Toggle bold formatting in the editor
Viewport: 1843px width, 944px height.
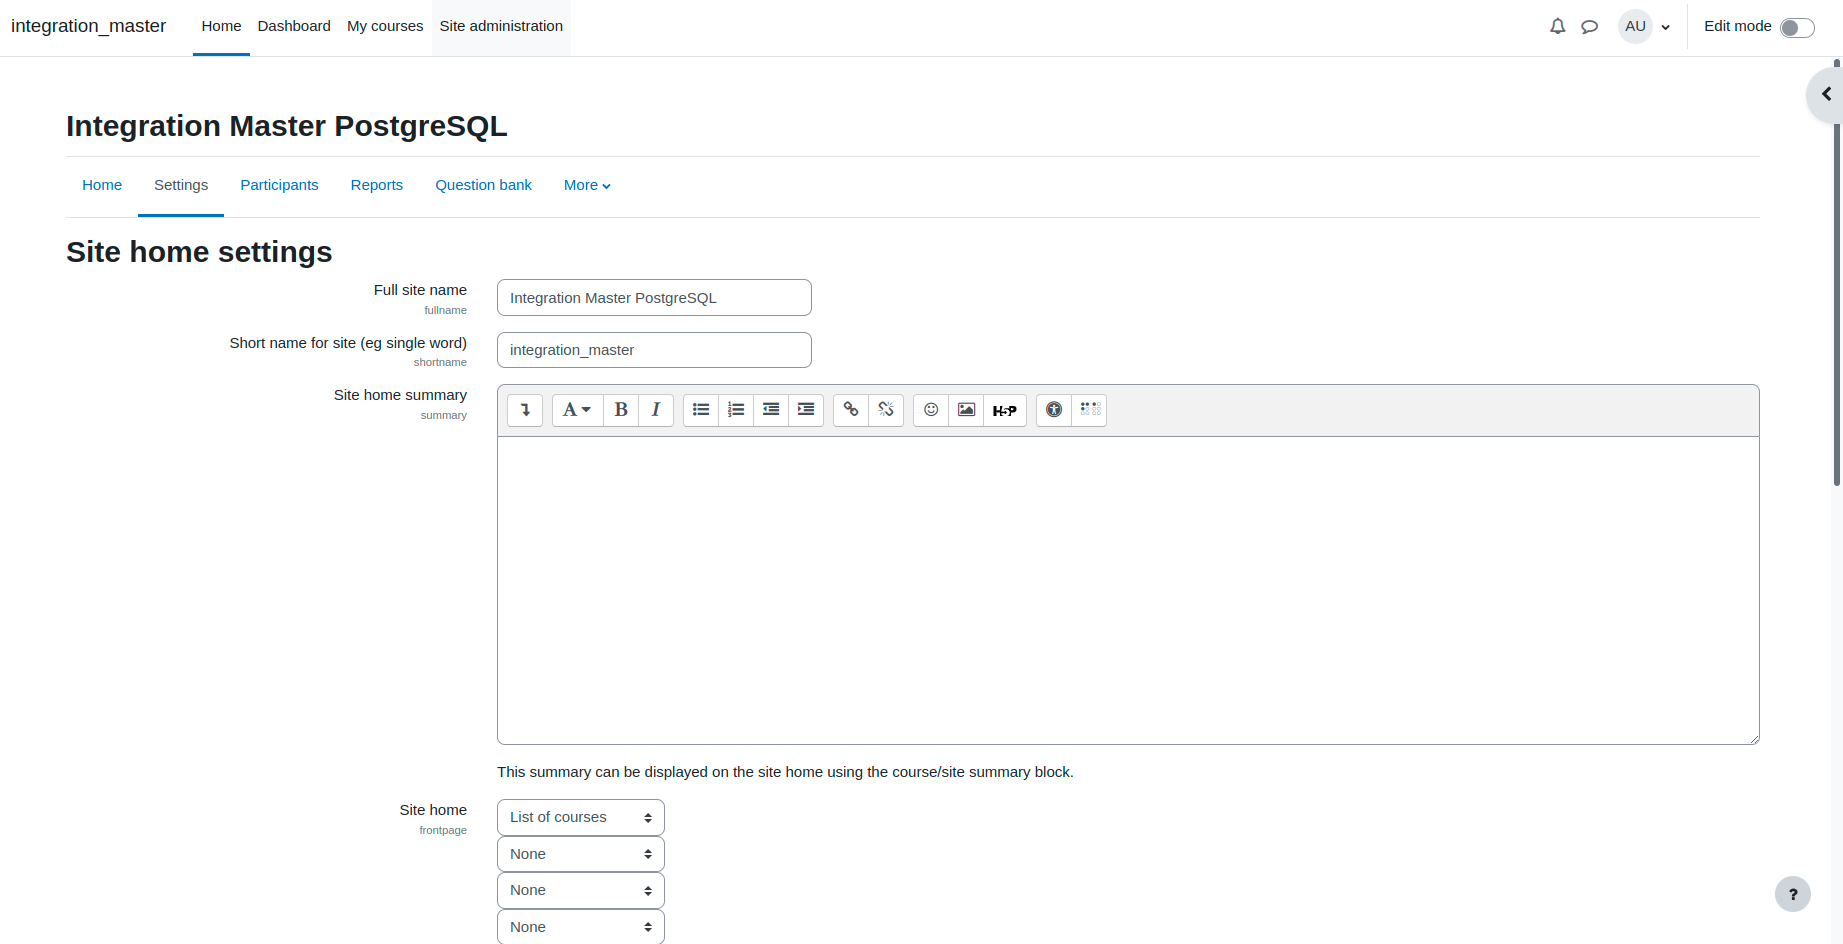(x=621, y=410)
